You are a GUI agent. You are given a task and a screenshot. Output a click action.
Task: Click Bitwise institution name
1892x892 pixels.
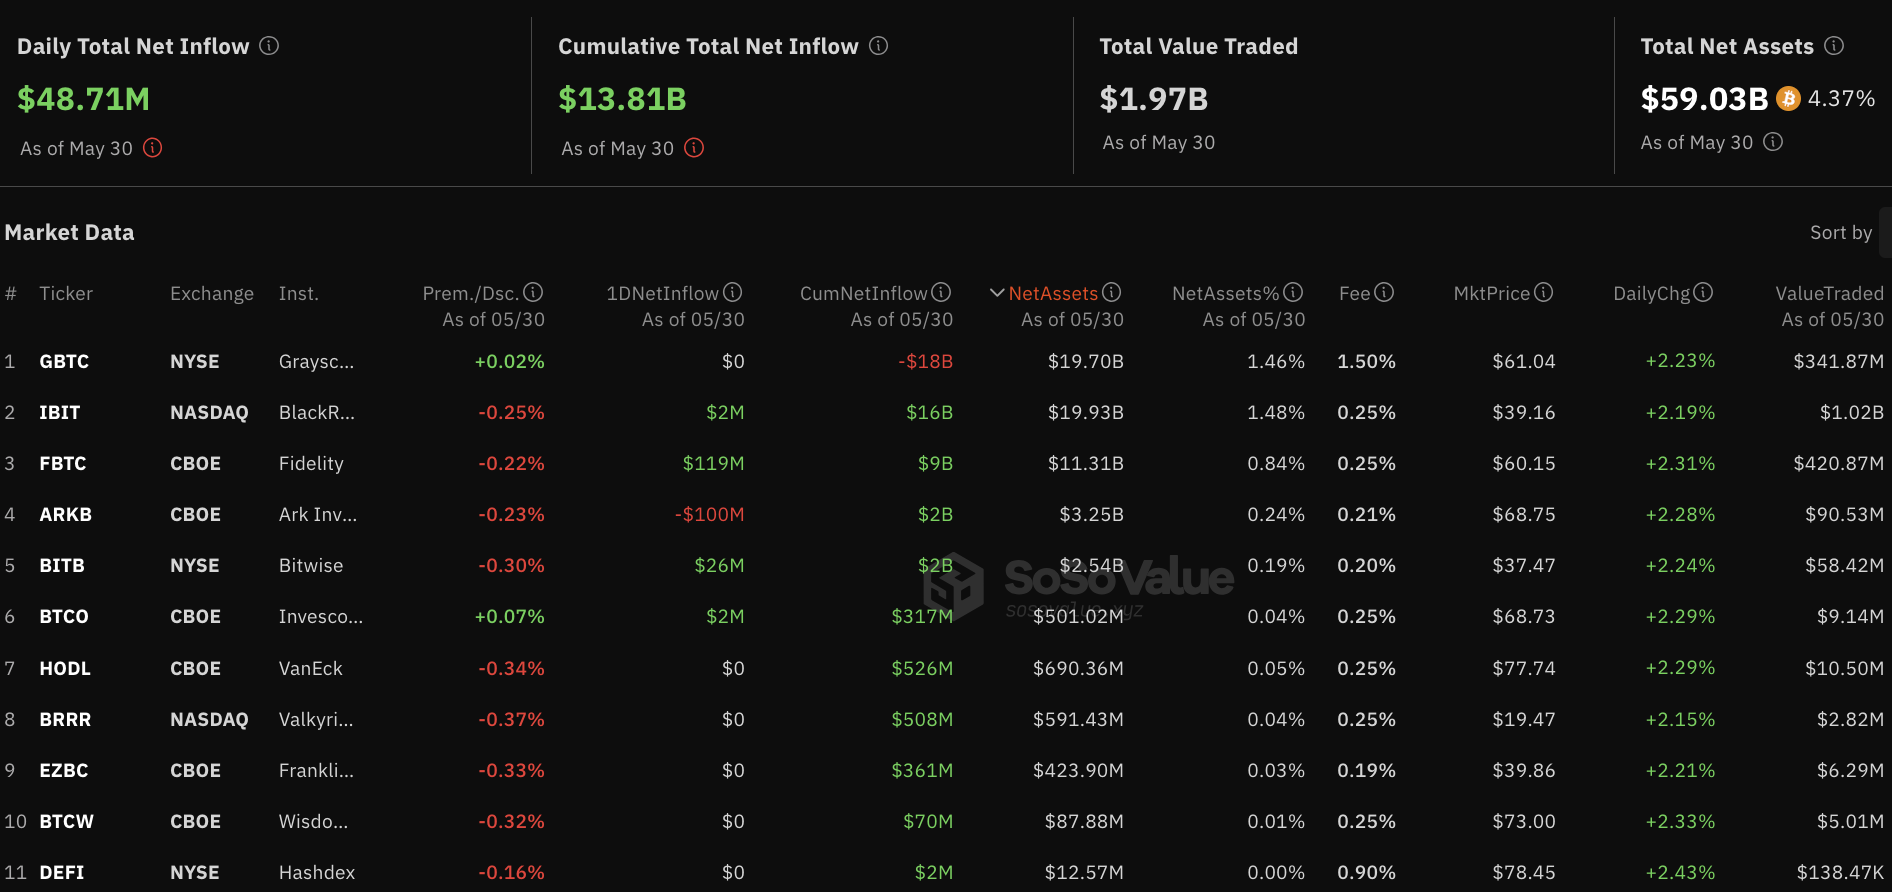pos(311,565)
